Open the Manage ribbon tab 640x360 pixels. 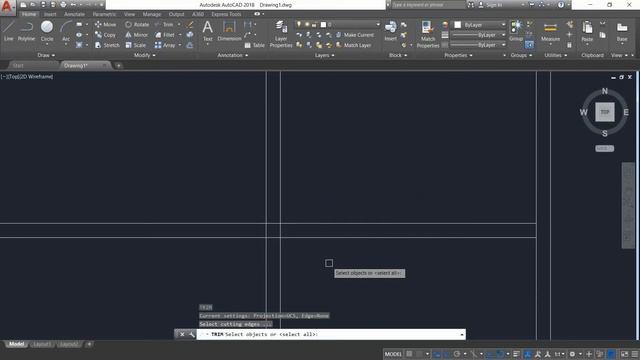[x=151, y=14]
